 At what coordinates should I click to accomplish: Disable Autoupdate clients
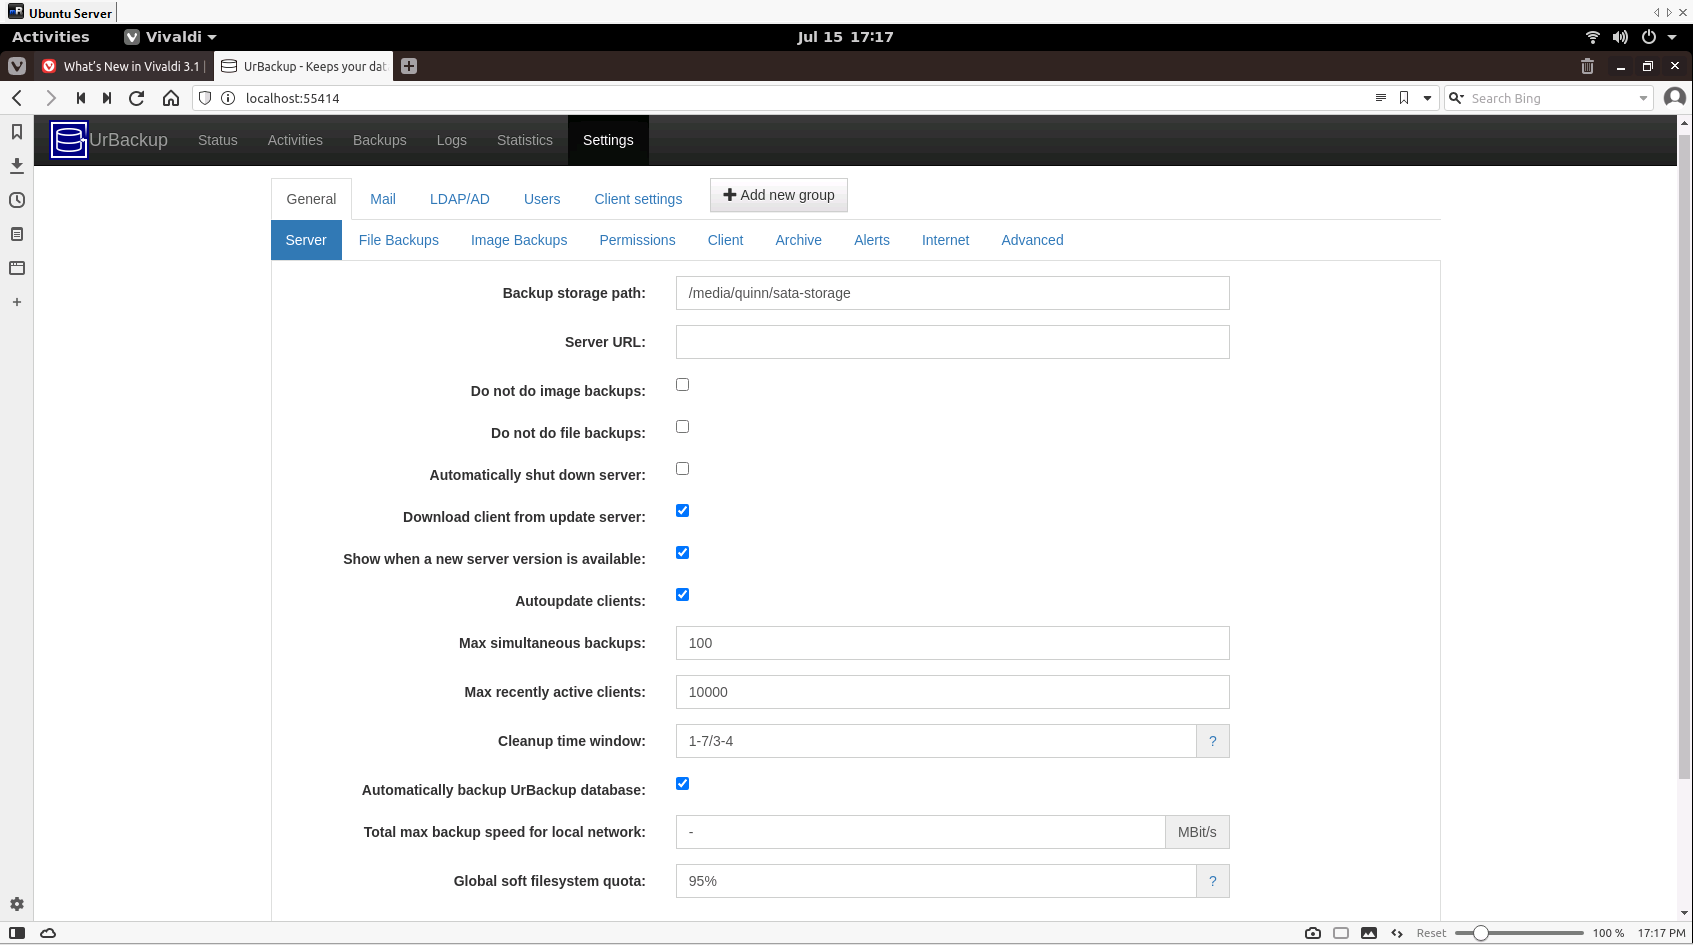(x=682, y=594)
